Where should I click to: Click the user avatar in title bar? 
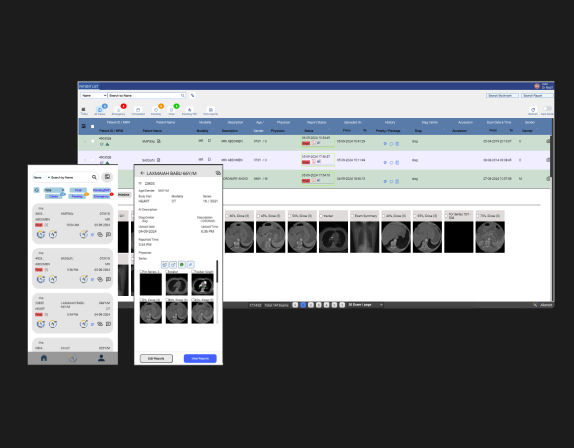click(x=537, y=86)
